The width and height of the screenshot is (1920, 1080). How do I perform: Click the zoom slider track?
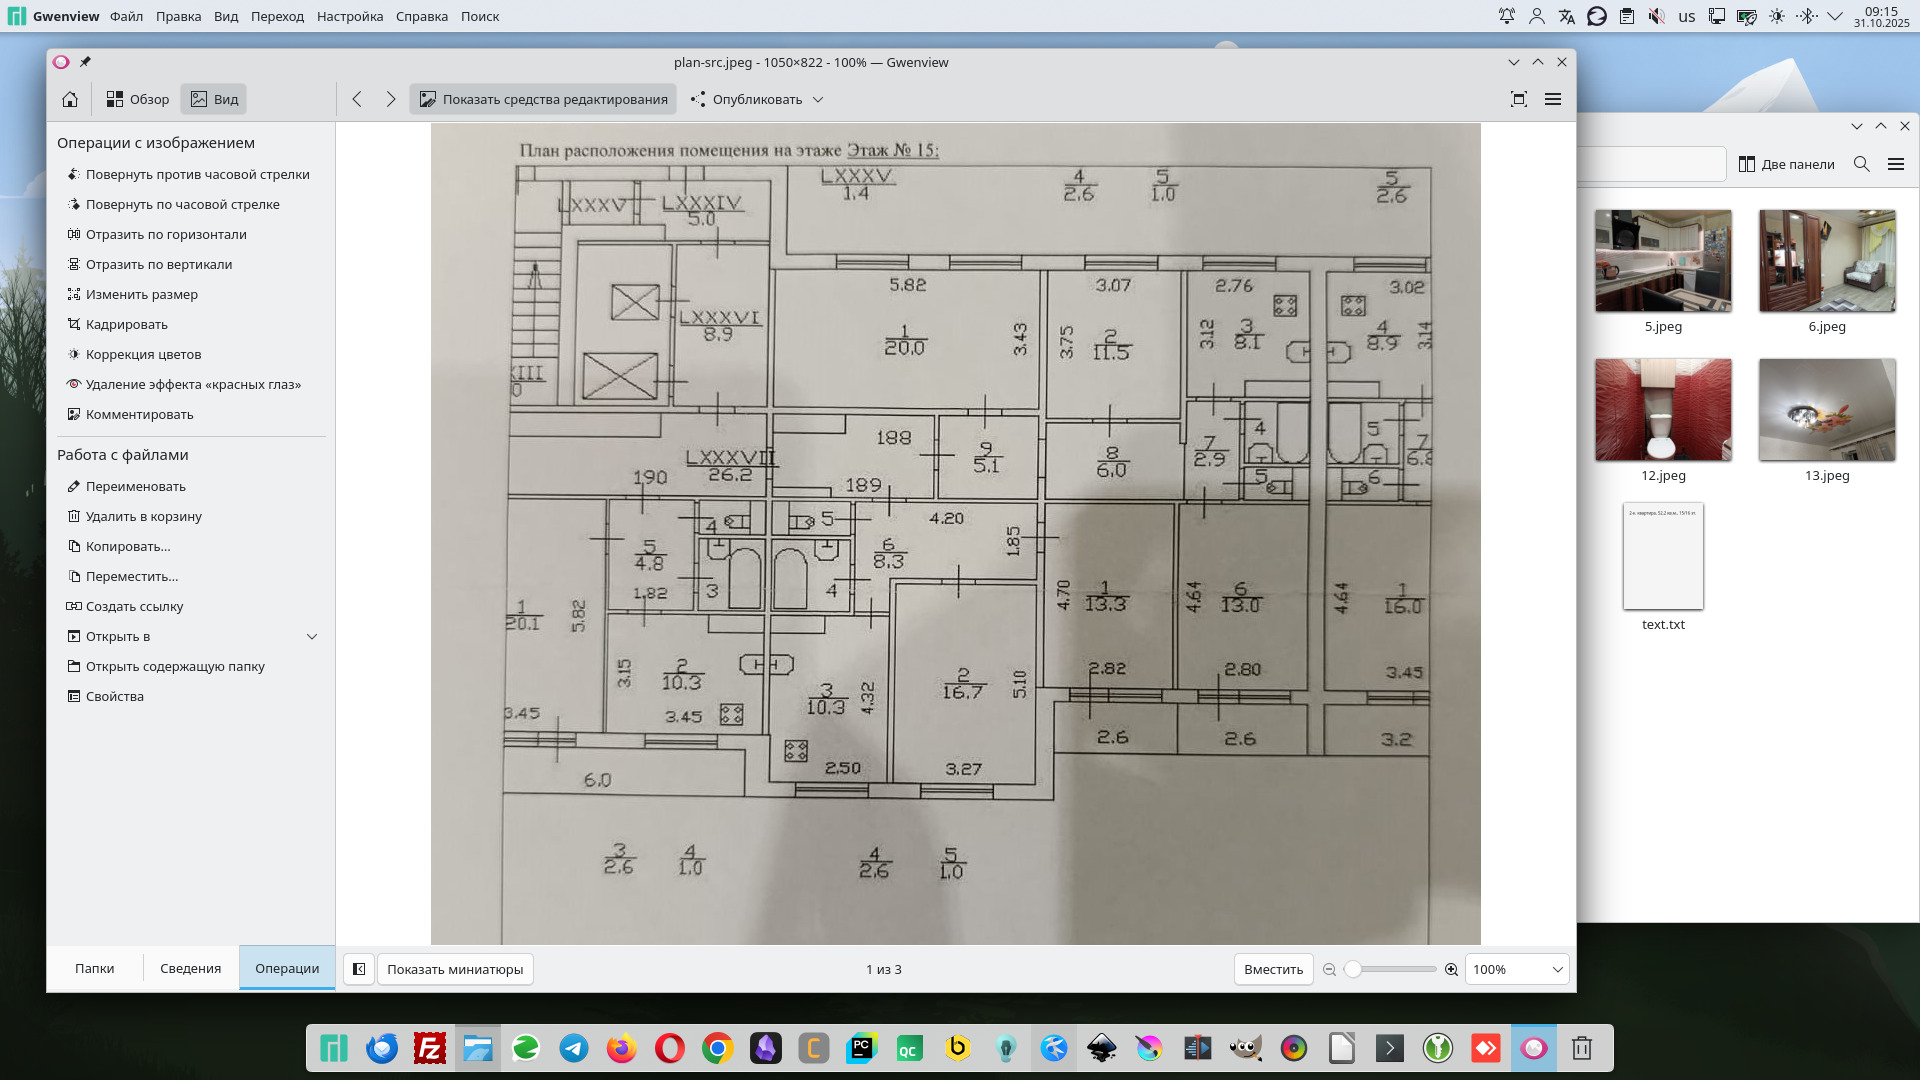point(1395,969)
